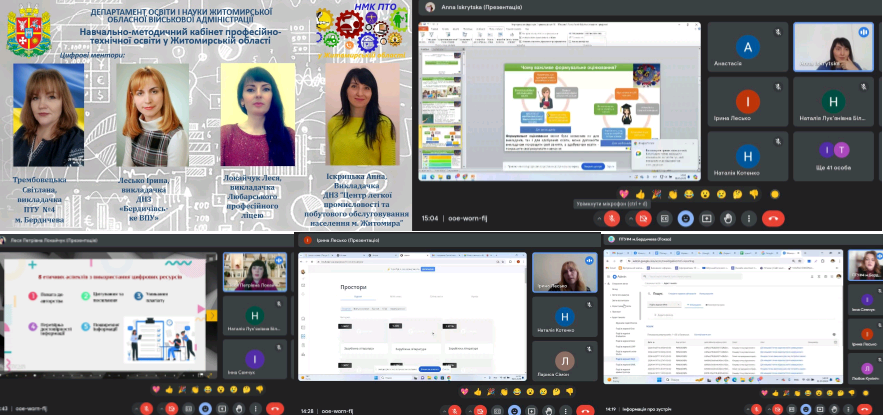The width and height of the screenshot is (883, 415).
Task: Raise hand in the 15:04 meeting
Action: 728,217
